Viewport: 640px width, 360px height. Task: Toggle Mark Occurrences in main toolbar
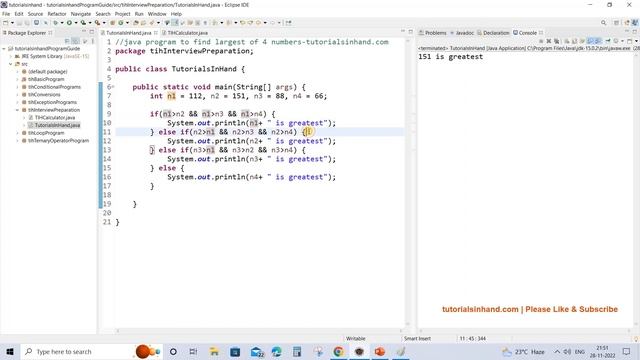point(175,23)
